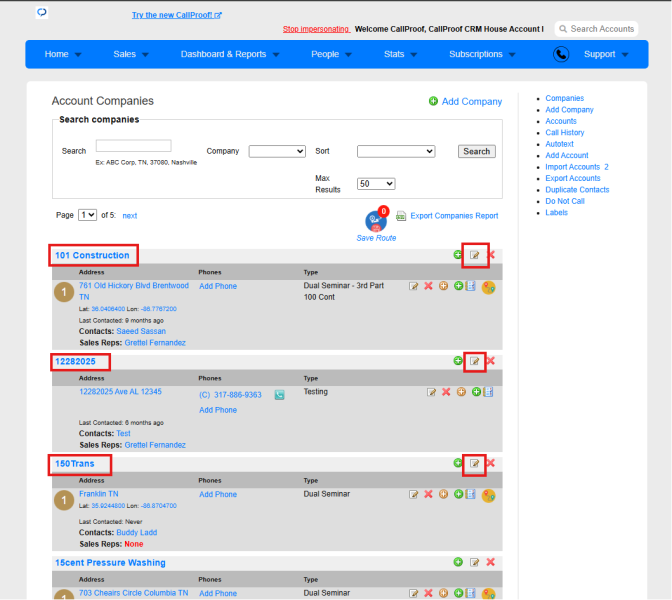Open the Sort dropdown
672x600 pixels.
click(x=396, y=151)
